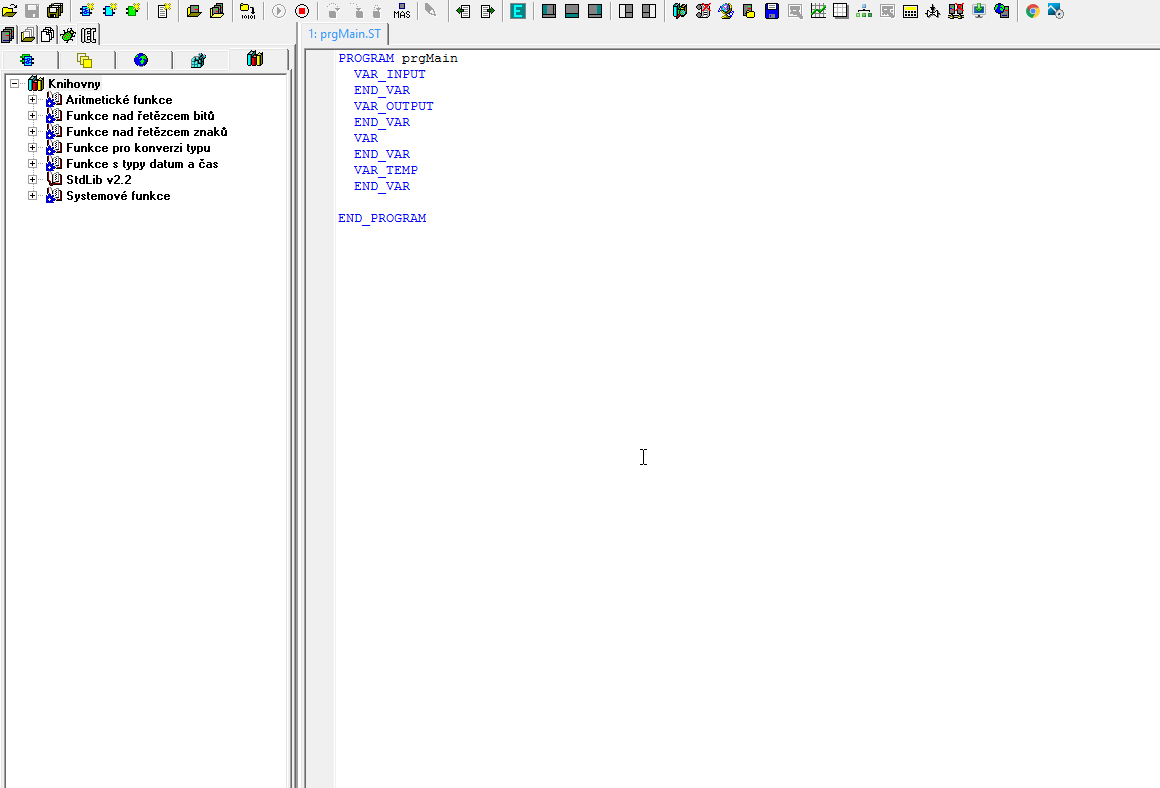Collapse the Knihovny root node
1160x788 pixels.
pos(14,84)
